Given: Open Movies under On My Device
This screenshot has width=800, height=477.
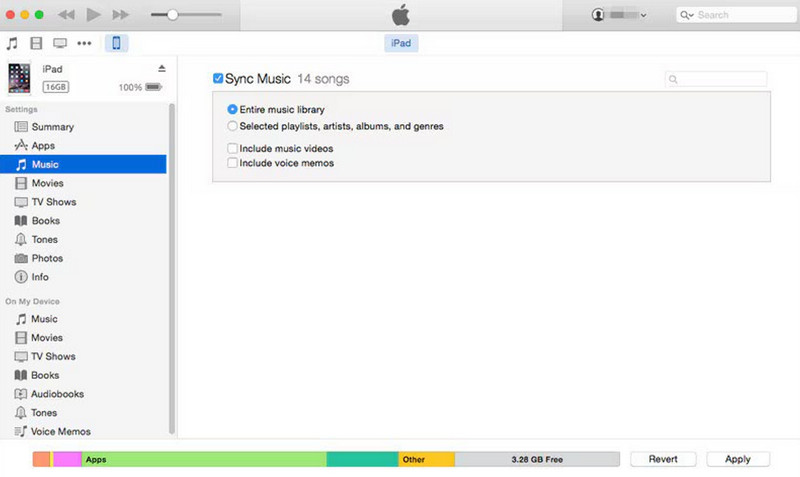Looking at the screenshot, I should tap(83, 338).
